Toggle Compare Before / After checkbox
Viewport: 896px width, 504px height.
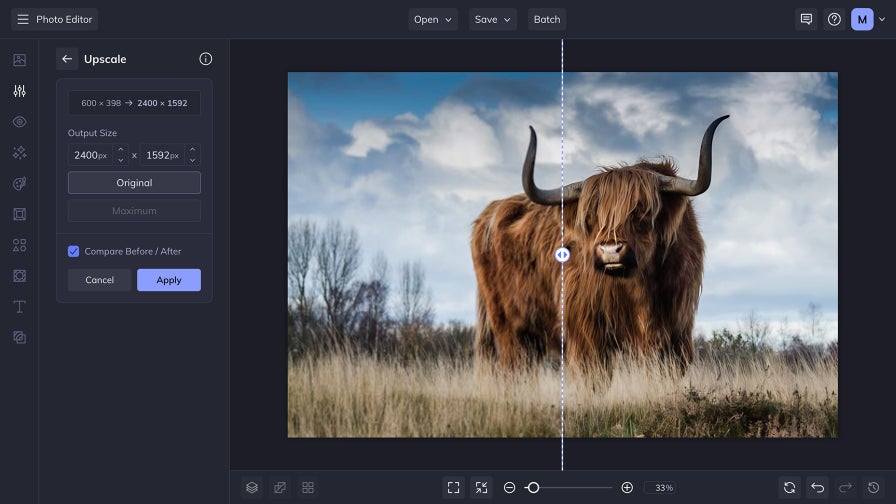click(74, 251)
